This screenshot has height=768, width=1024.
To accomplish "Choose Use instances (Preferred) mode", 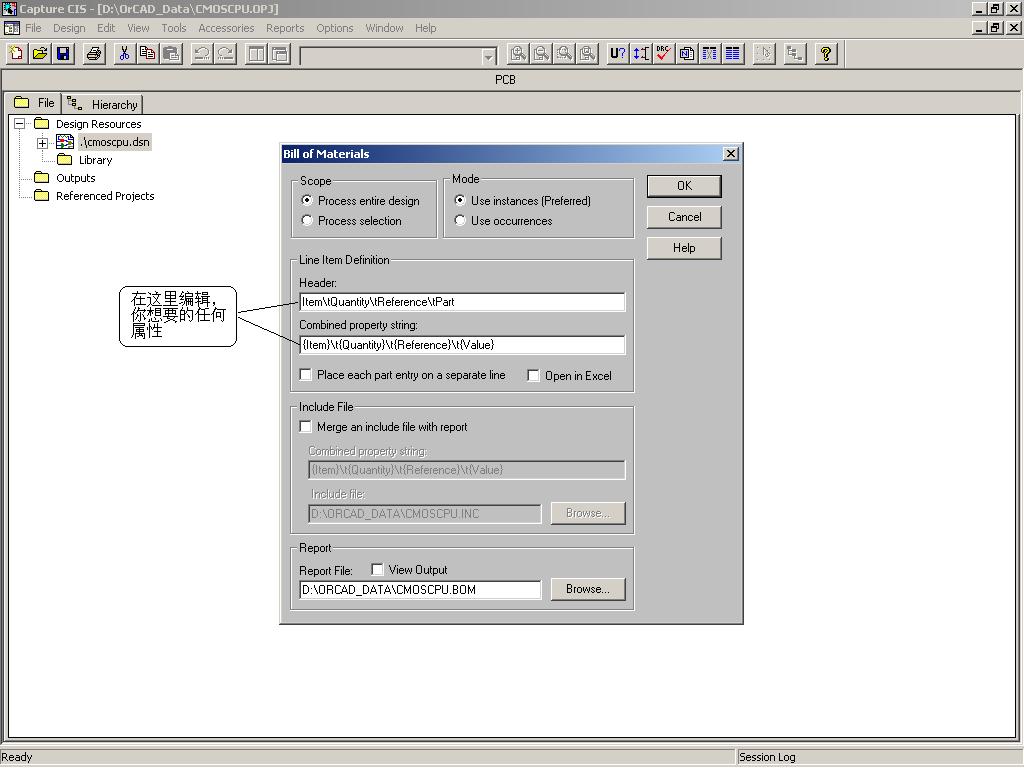I will (460, 200).
